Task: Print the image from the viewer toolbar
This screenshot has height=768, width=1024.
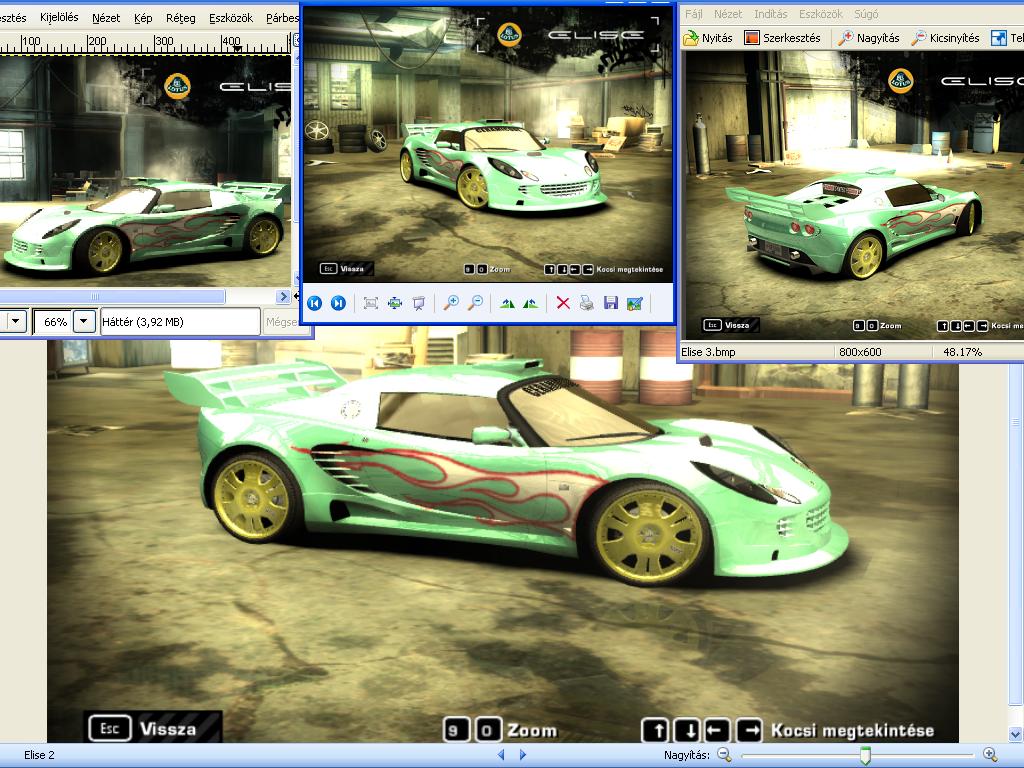Action: 586,303
